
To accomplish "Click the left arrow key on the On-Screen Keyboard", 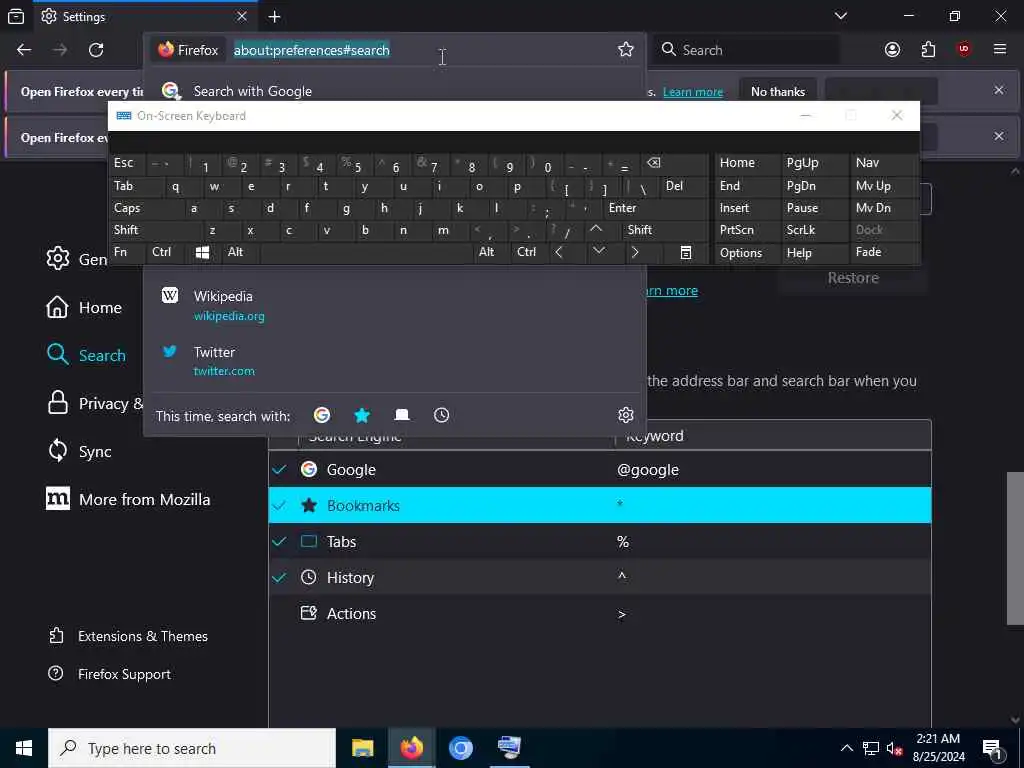I will click(x=559, y=253).
